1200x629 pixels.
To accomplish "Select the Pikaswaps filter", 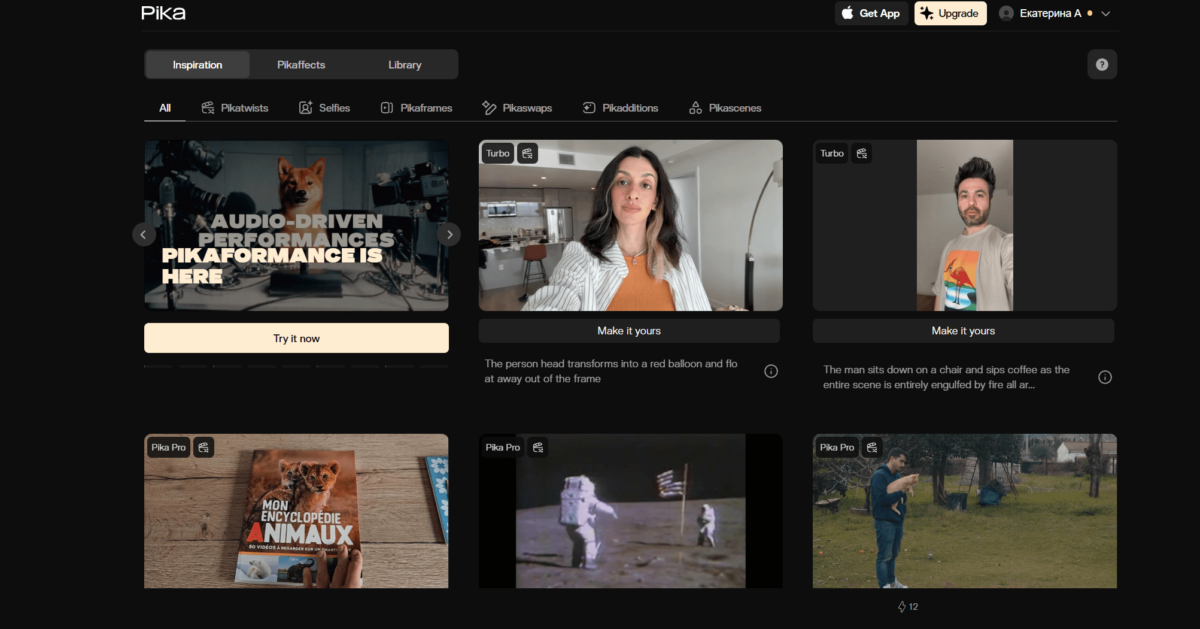I will point(517,108).
